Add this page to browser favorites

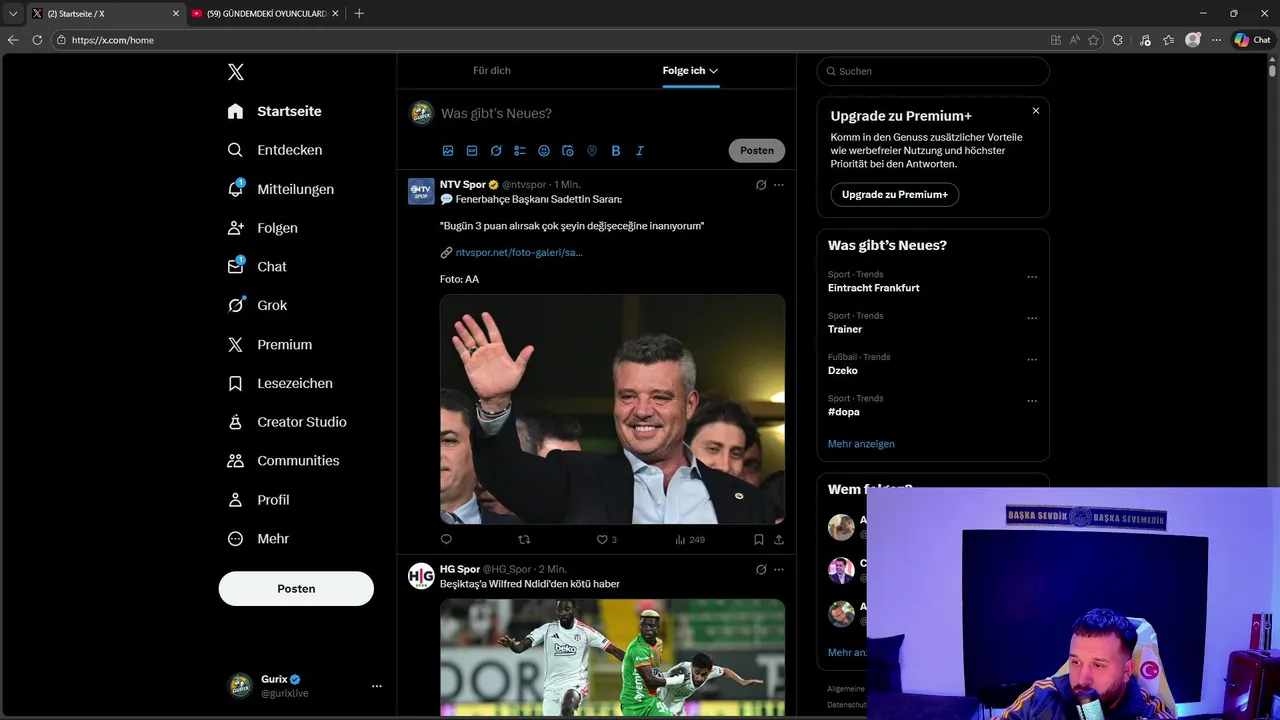(1094, 40)
